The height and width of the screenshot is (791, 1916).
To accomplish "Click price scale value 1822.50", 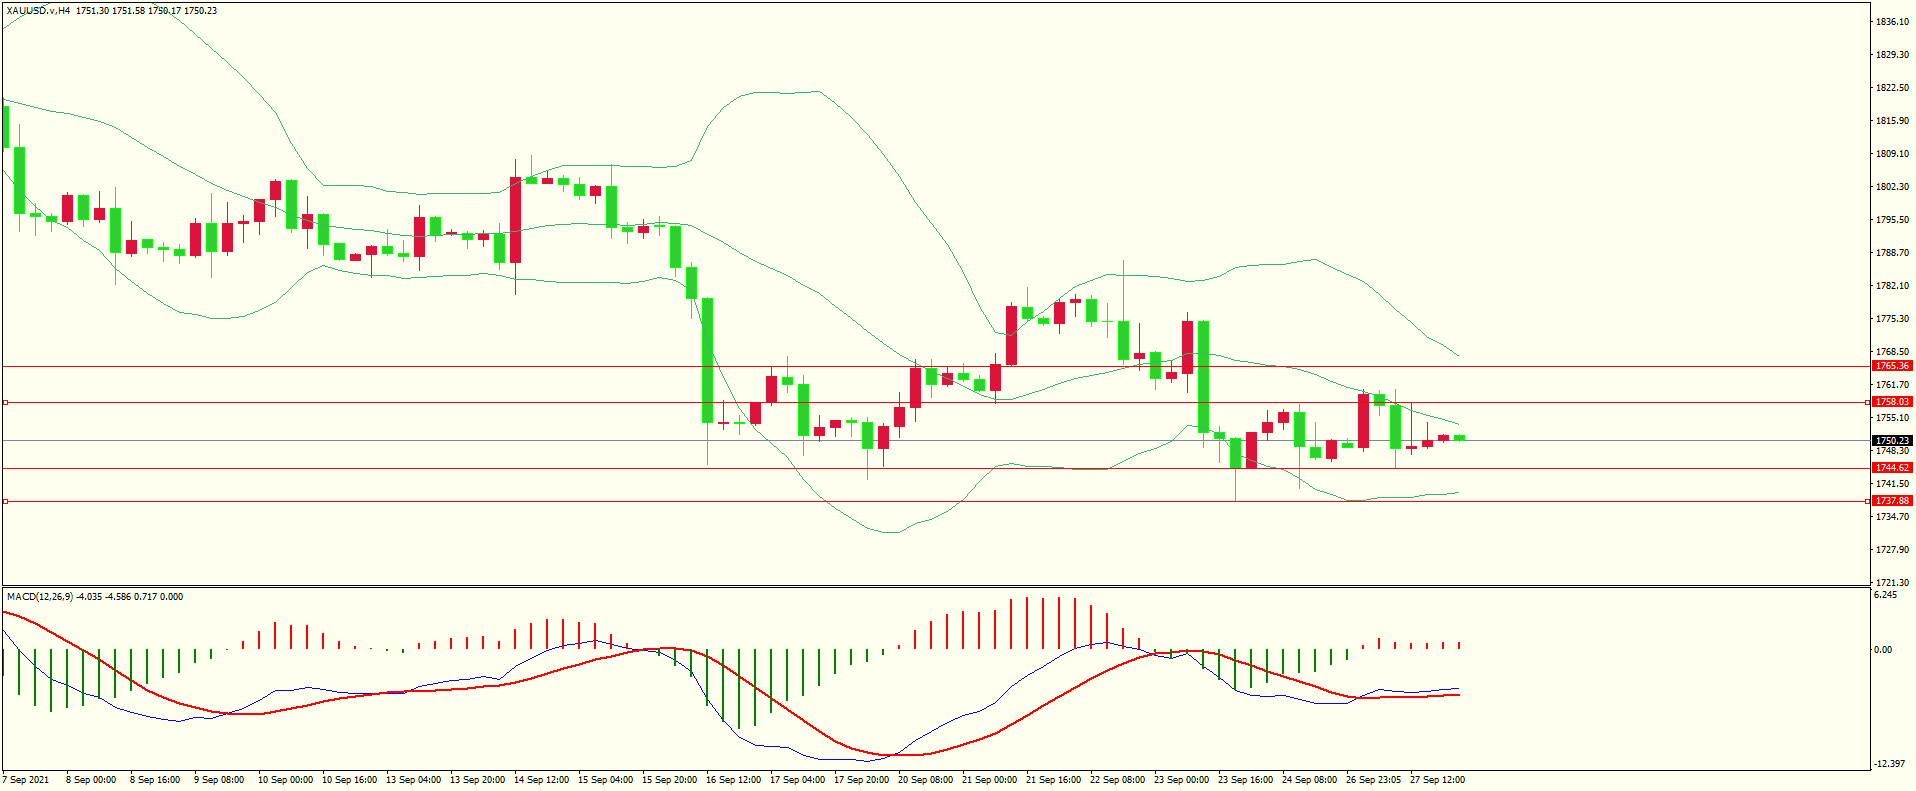I will pos(1892,88).
